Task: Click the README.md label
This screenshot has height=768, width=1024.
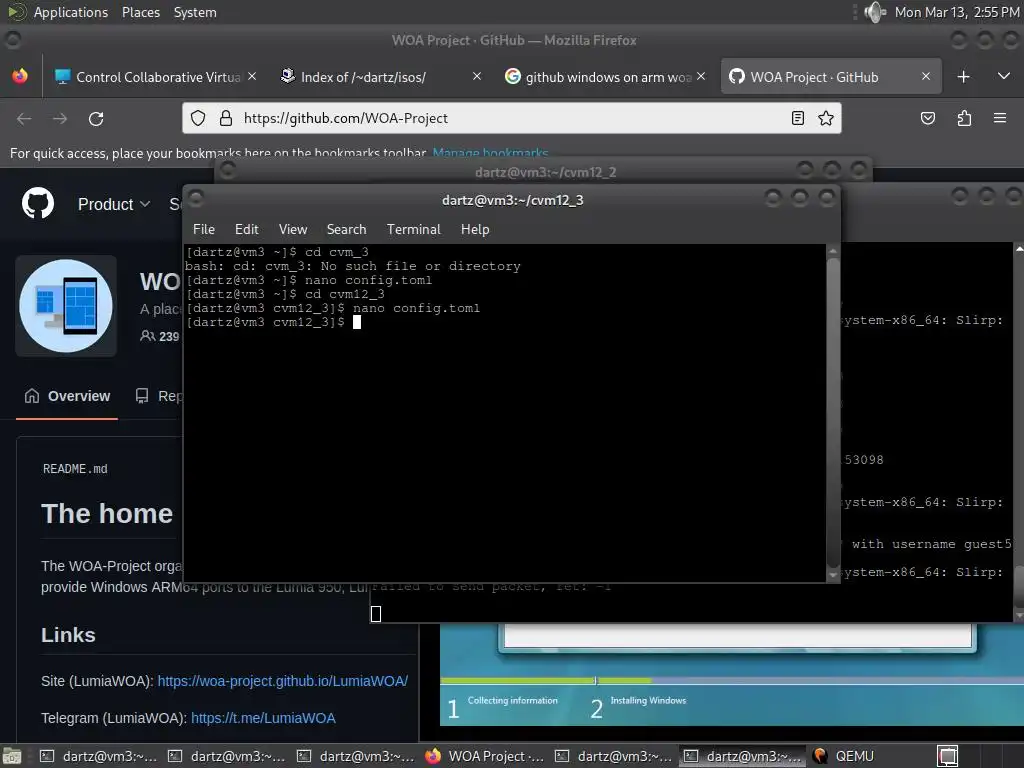Action: pyautogui.click(x=75, y=469)
